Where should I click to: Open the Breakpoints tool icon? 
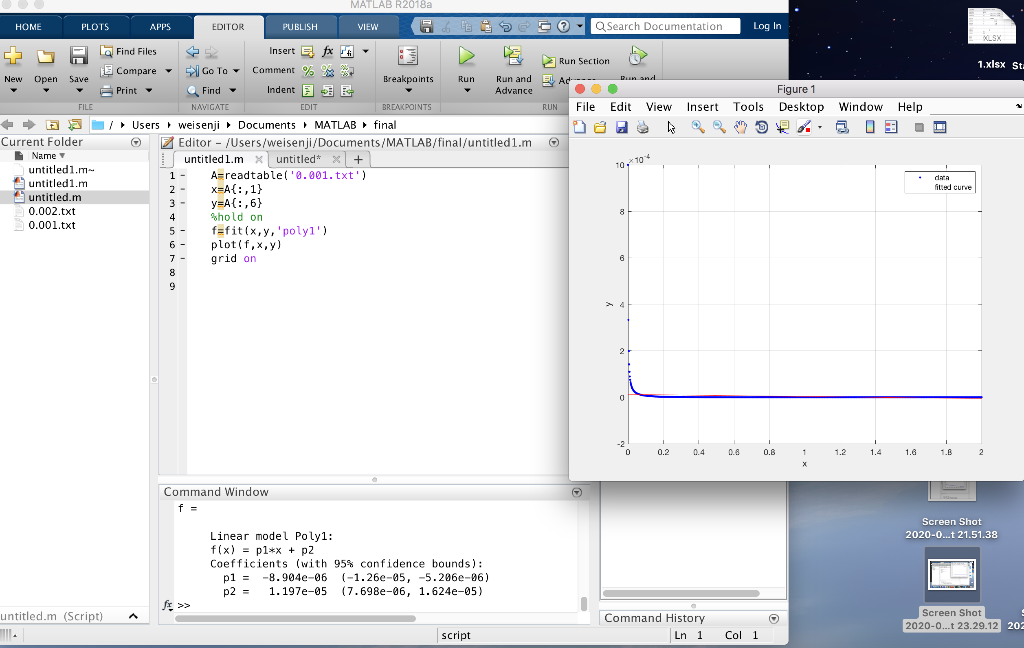[408, 57]
